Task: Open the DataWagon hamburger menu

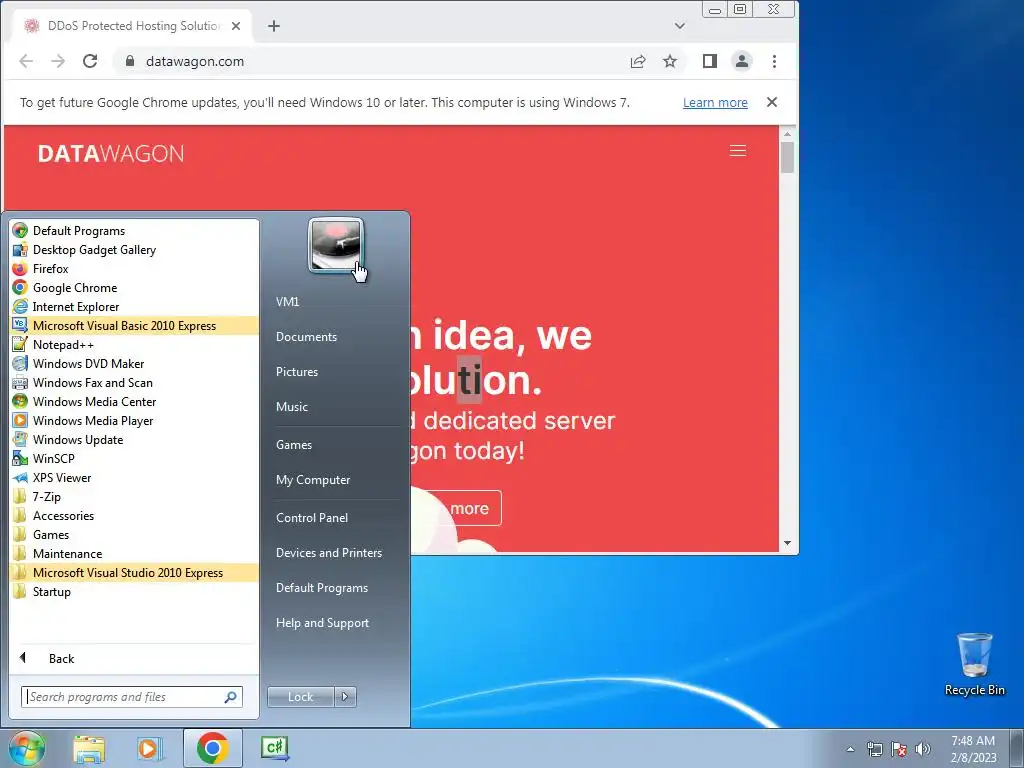Action: point(738,151)
